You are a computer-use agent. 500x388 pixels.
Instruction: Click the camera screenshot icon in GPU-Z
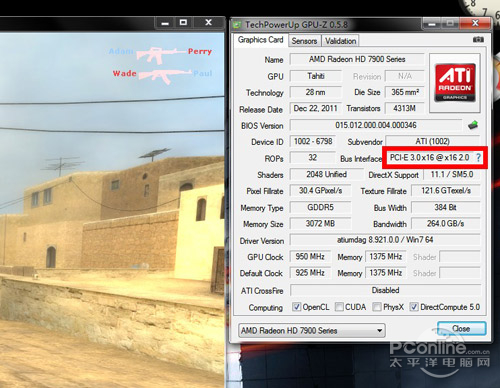click(x=478, y=40)
